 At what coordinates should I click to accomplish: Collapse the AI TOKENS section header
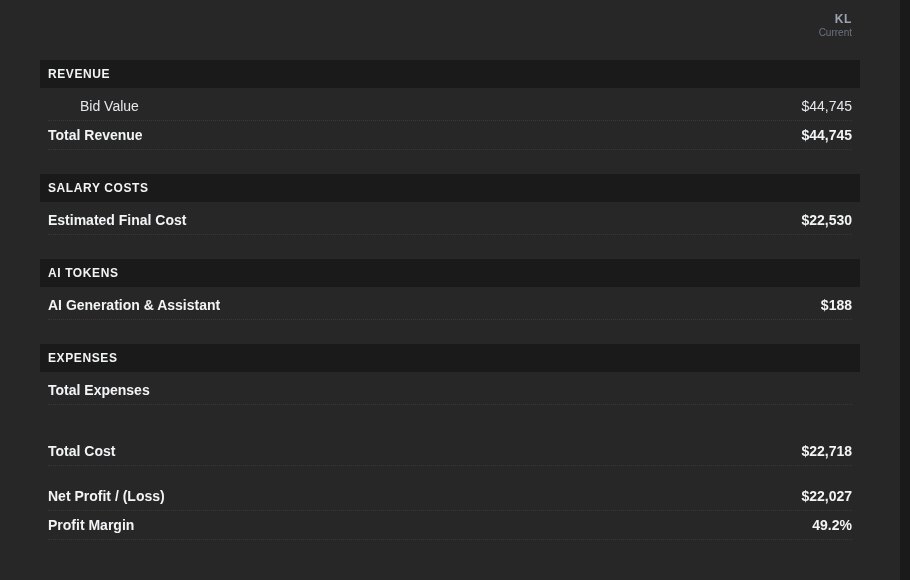450,273
